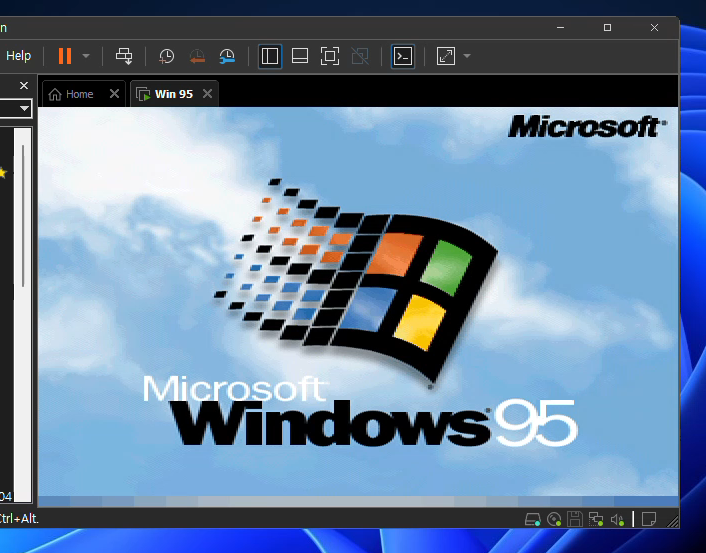Click the hard disk status icon
Viewport: 706px width, 553px height.
coord(533,520)
